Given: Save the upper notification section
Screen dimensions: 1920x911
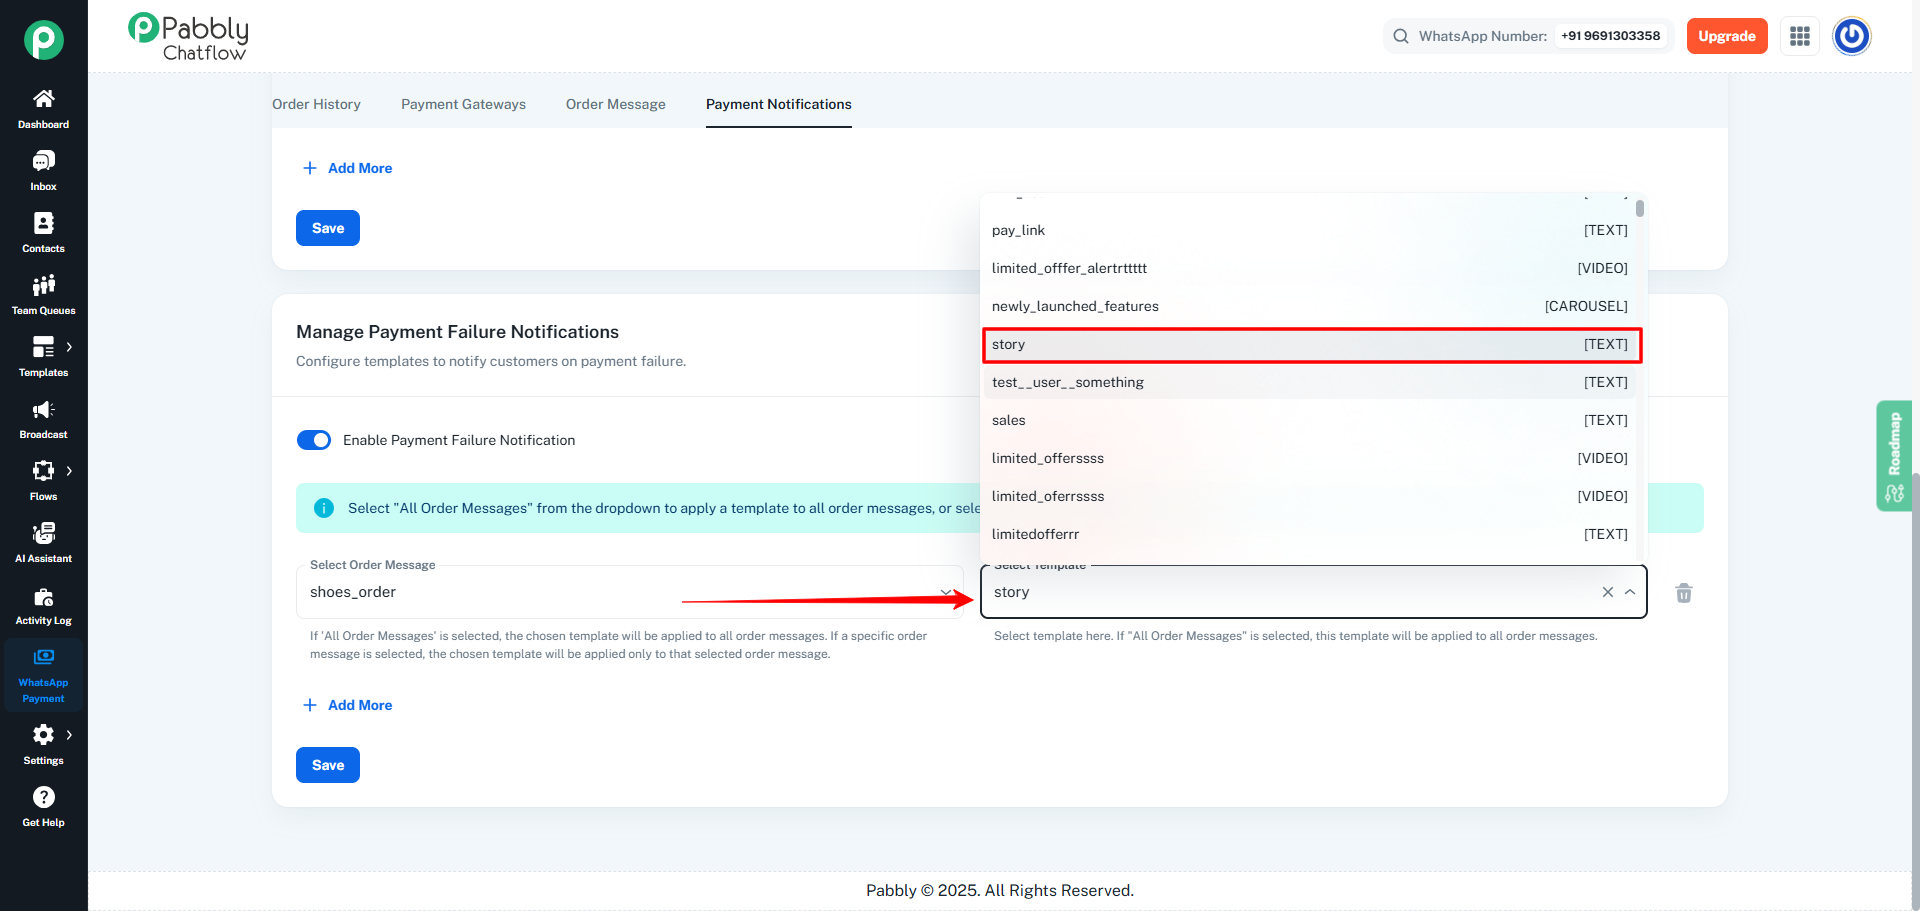Looking at the screenshot, I should [328, 228].
